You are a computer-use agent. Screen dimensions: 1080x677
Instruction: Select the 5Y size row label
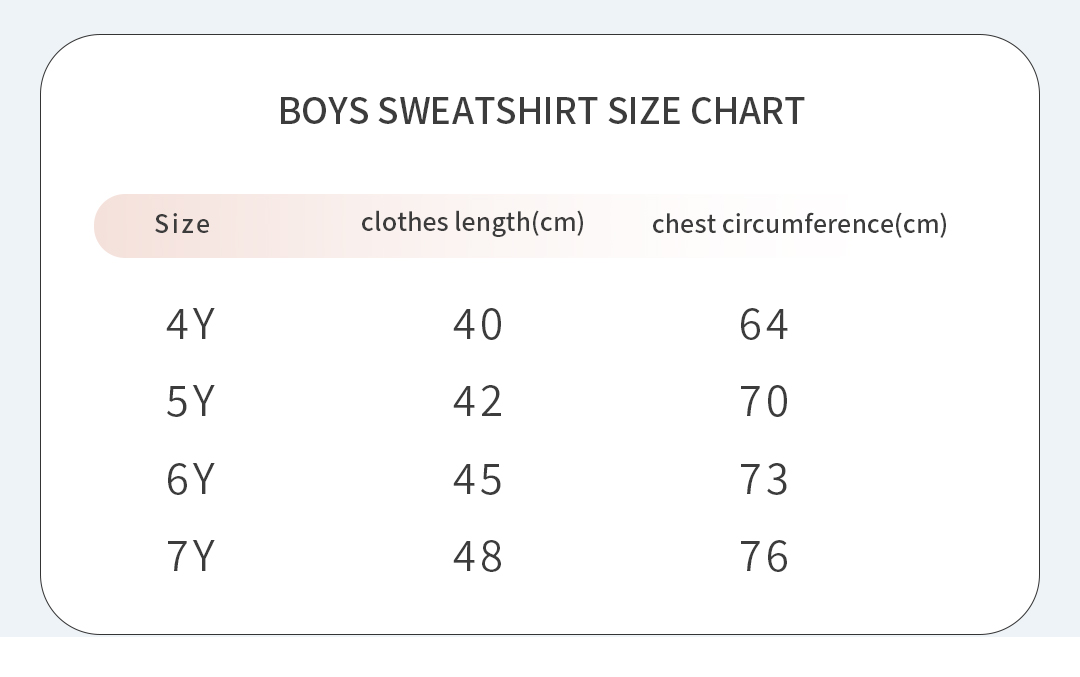(190, 402)
